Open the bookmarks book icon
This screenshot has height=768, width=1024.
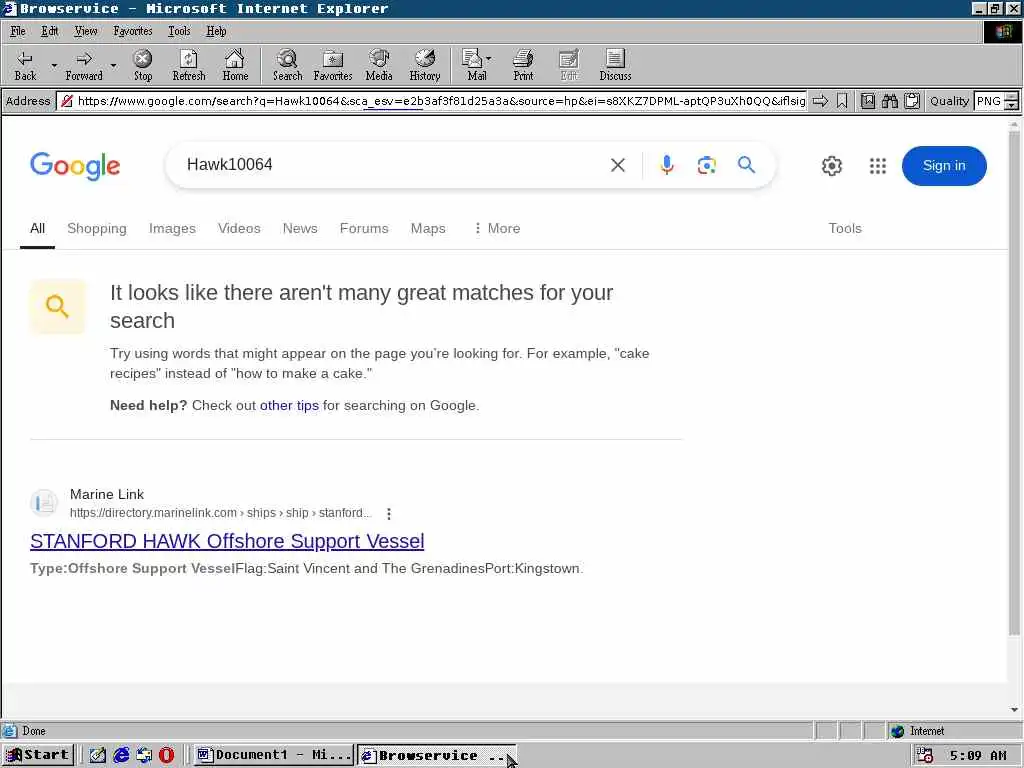click(868, 101)
